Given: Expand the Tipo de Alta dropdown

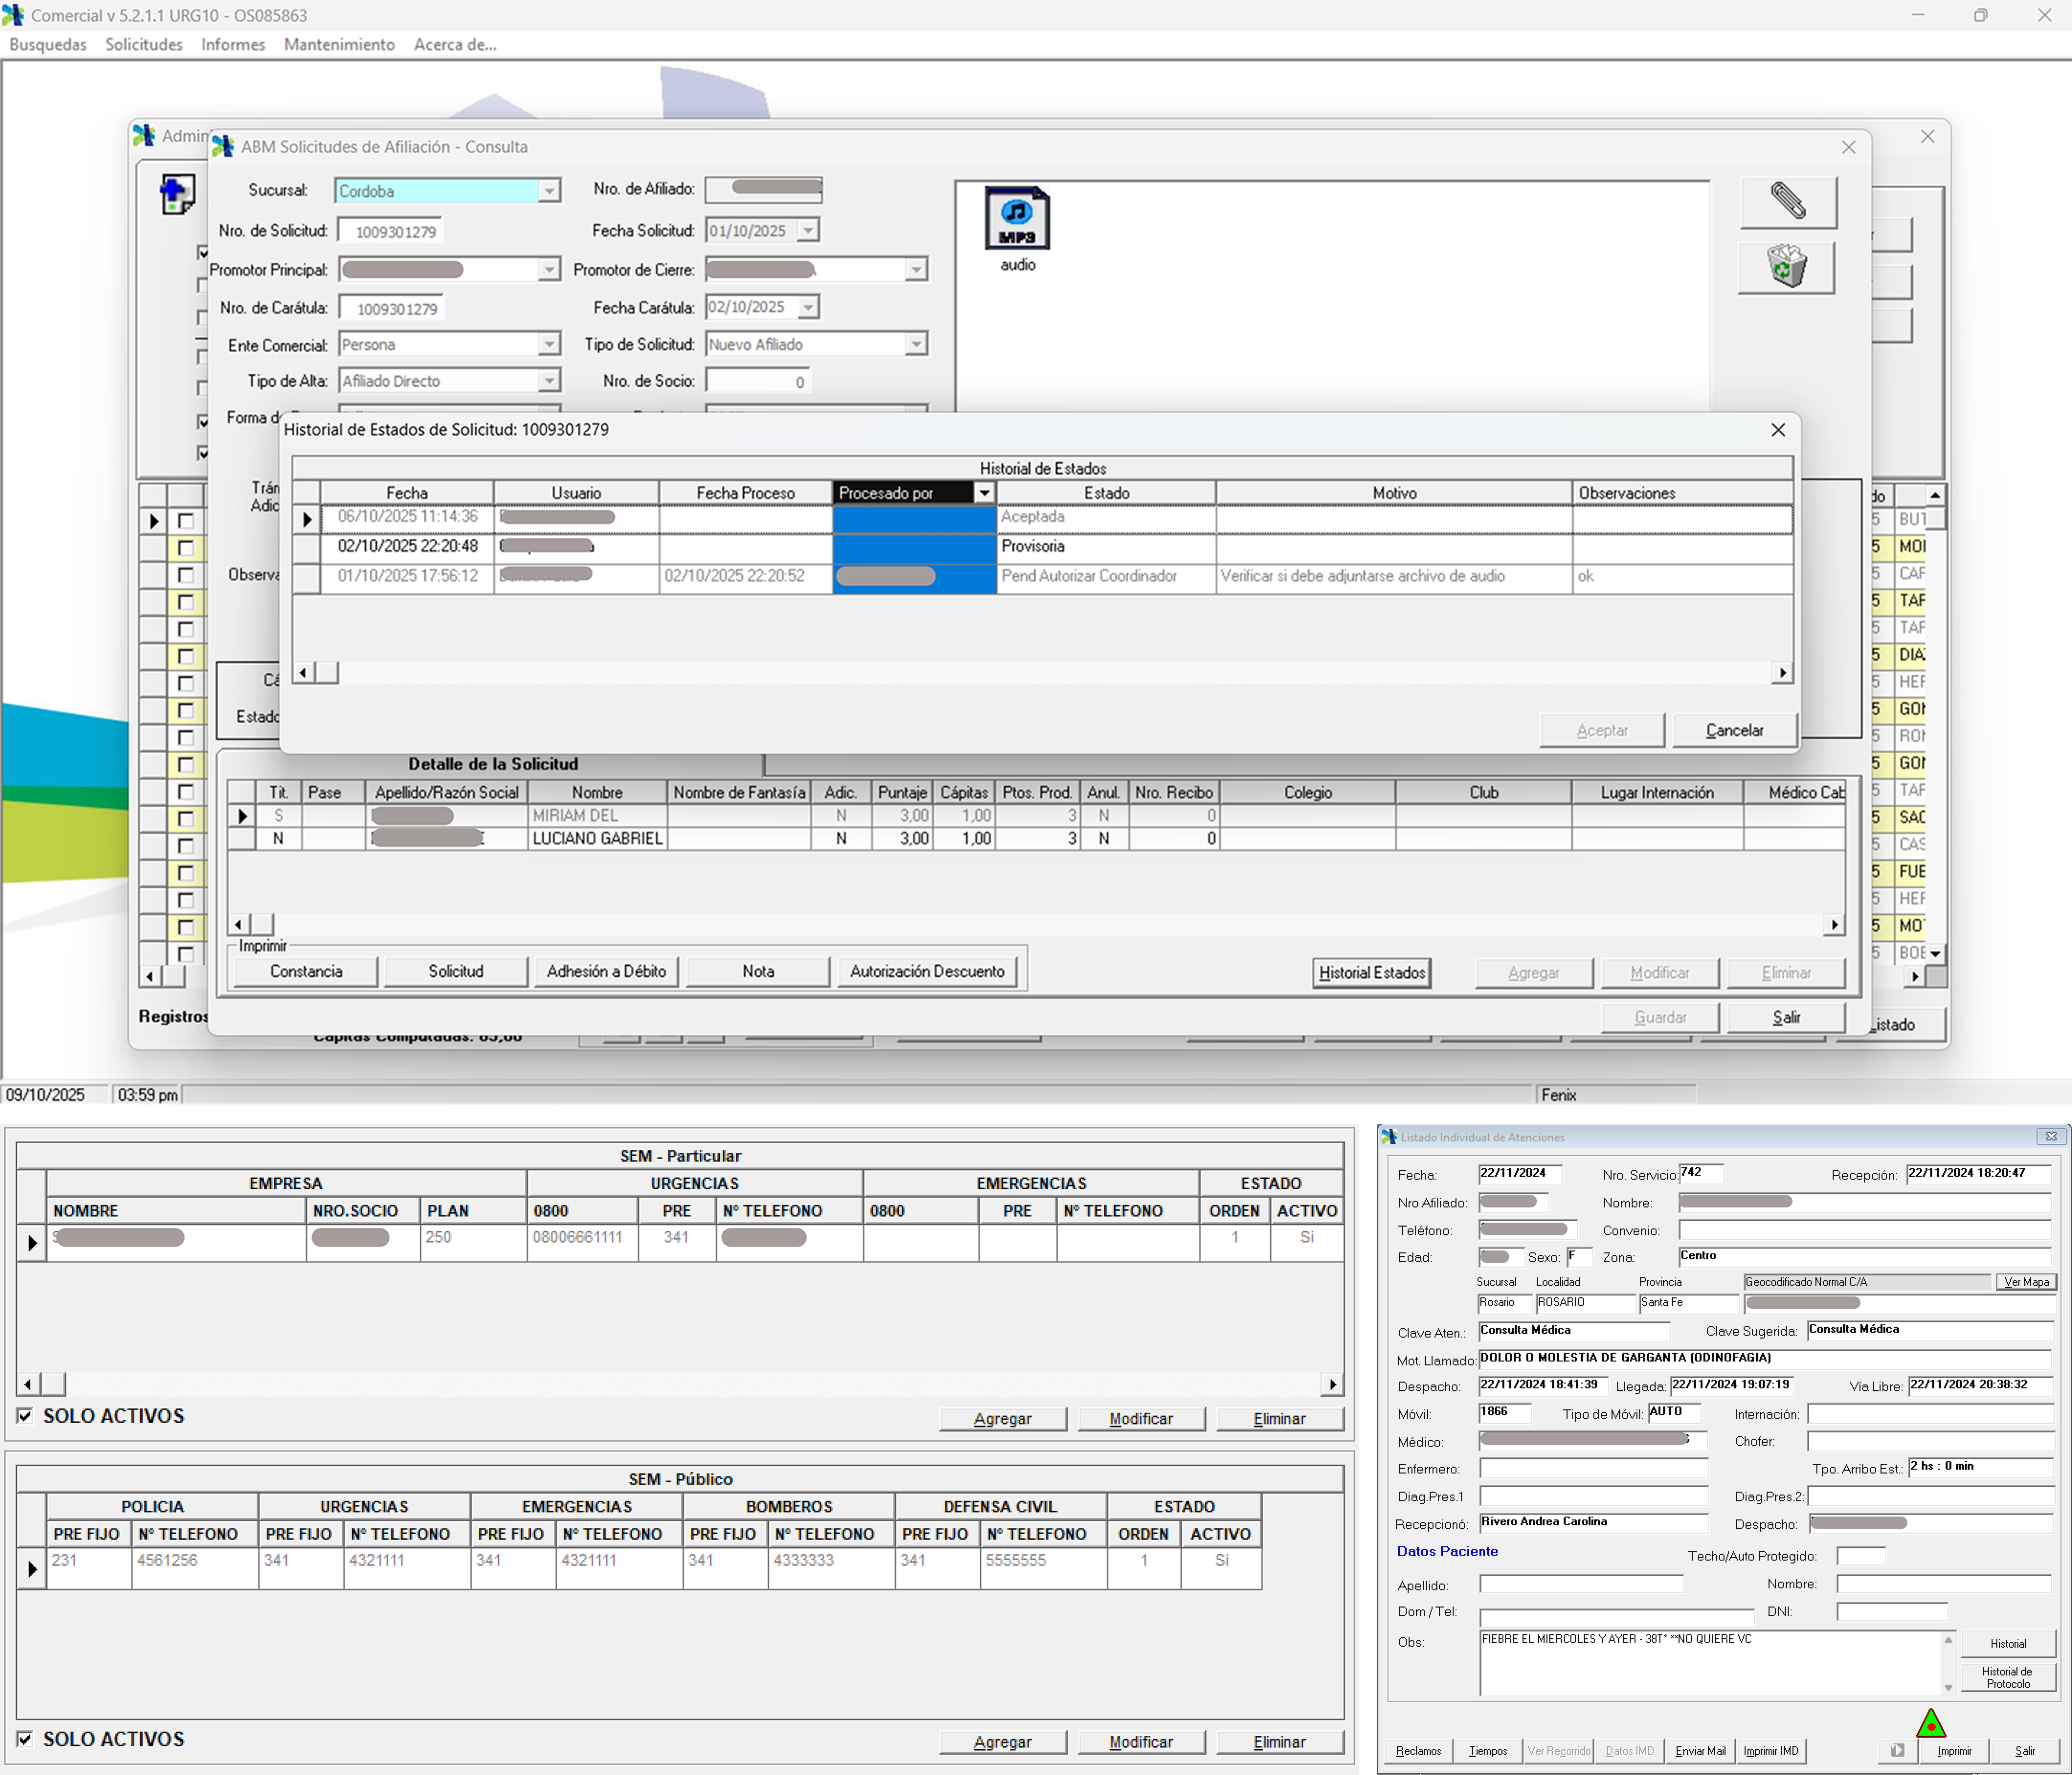Looking at the screenshot, I should pos(549,382).
